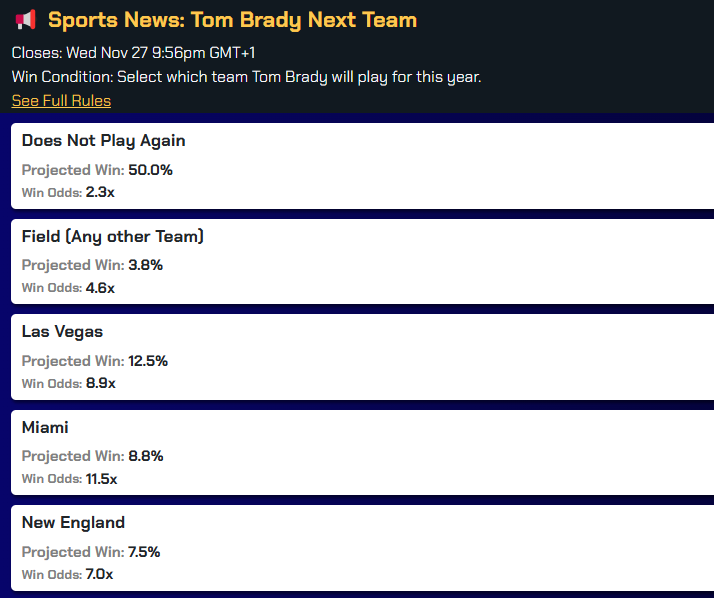Click the 12.5% projected win for Las Vegas

coord(148,361)
